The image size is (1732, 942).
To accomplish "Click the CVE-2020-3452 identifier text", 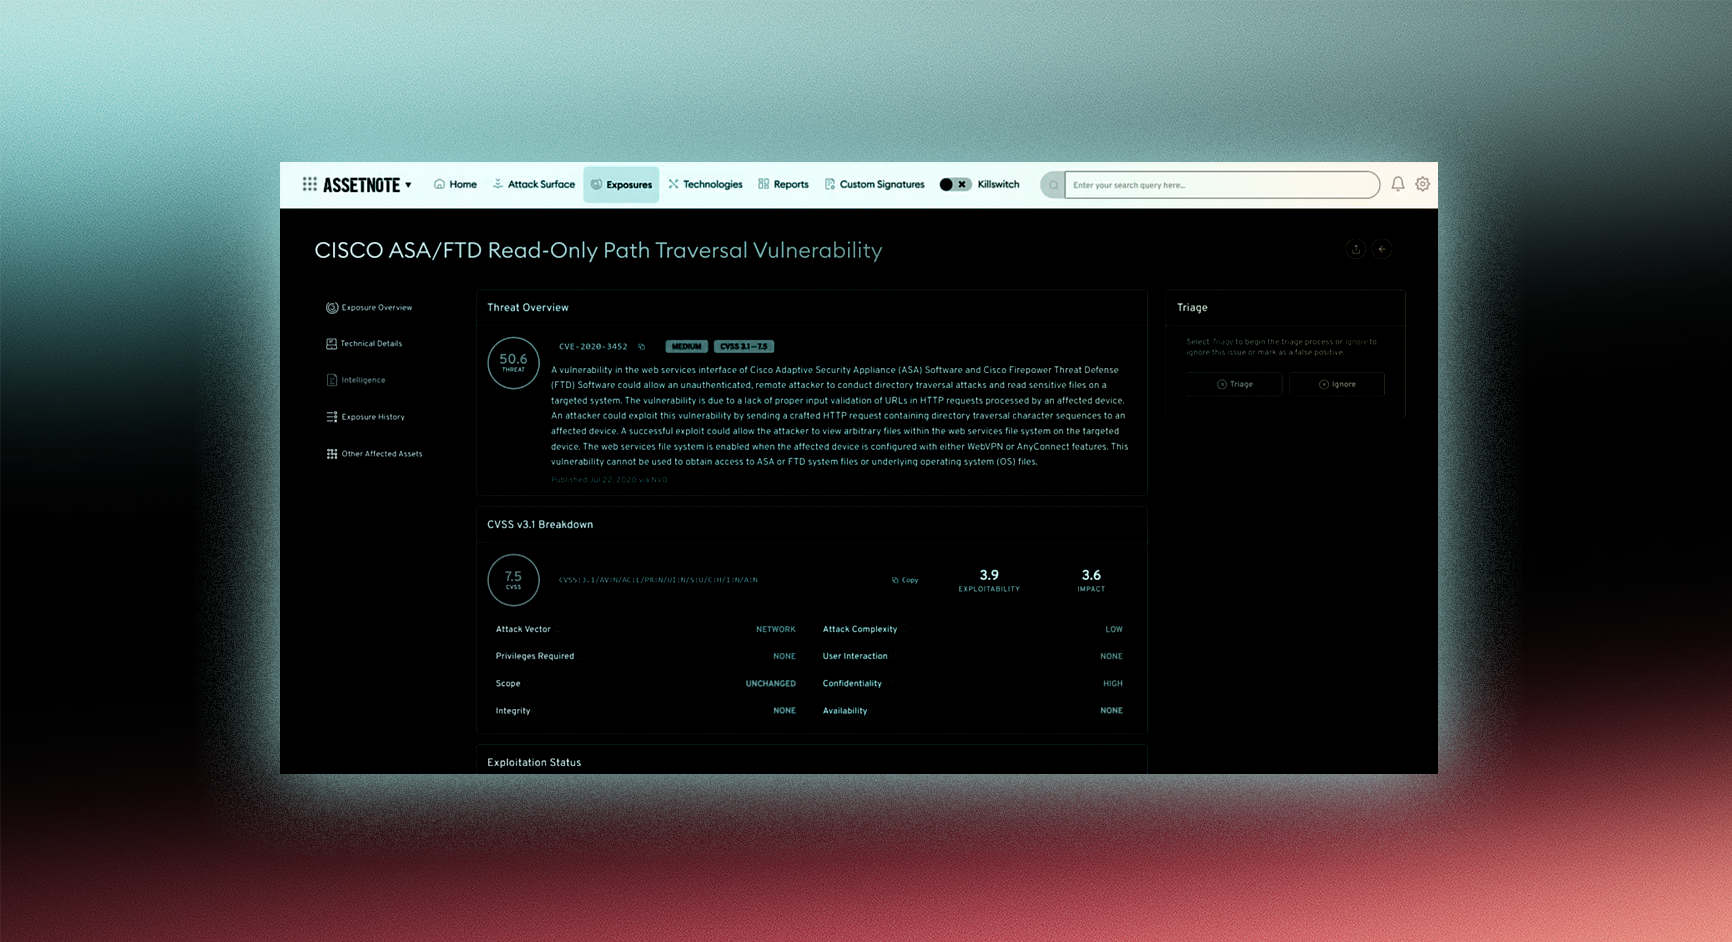I will (x=593, y=347).
